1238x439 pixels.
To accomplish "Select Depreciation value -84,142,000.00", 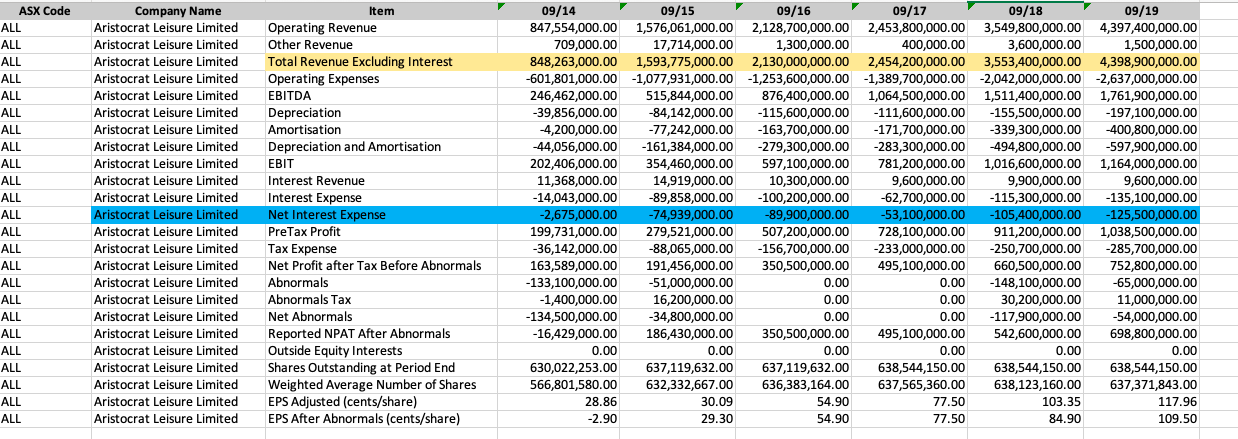I will tap(677, 113).
